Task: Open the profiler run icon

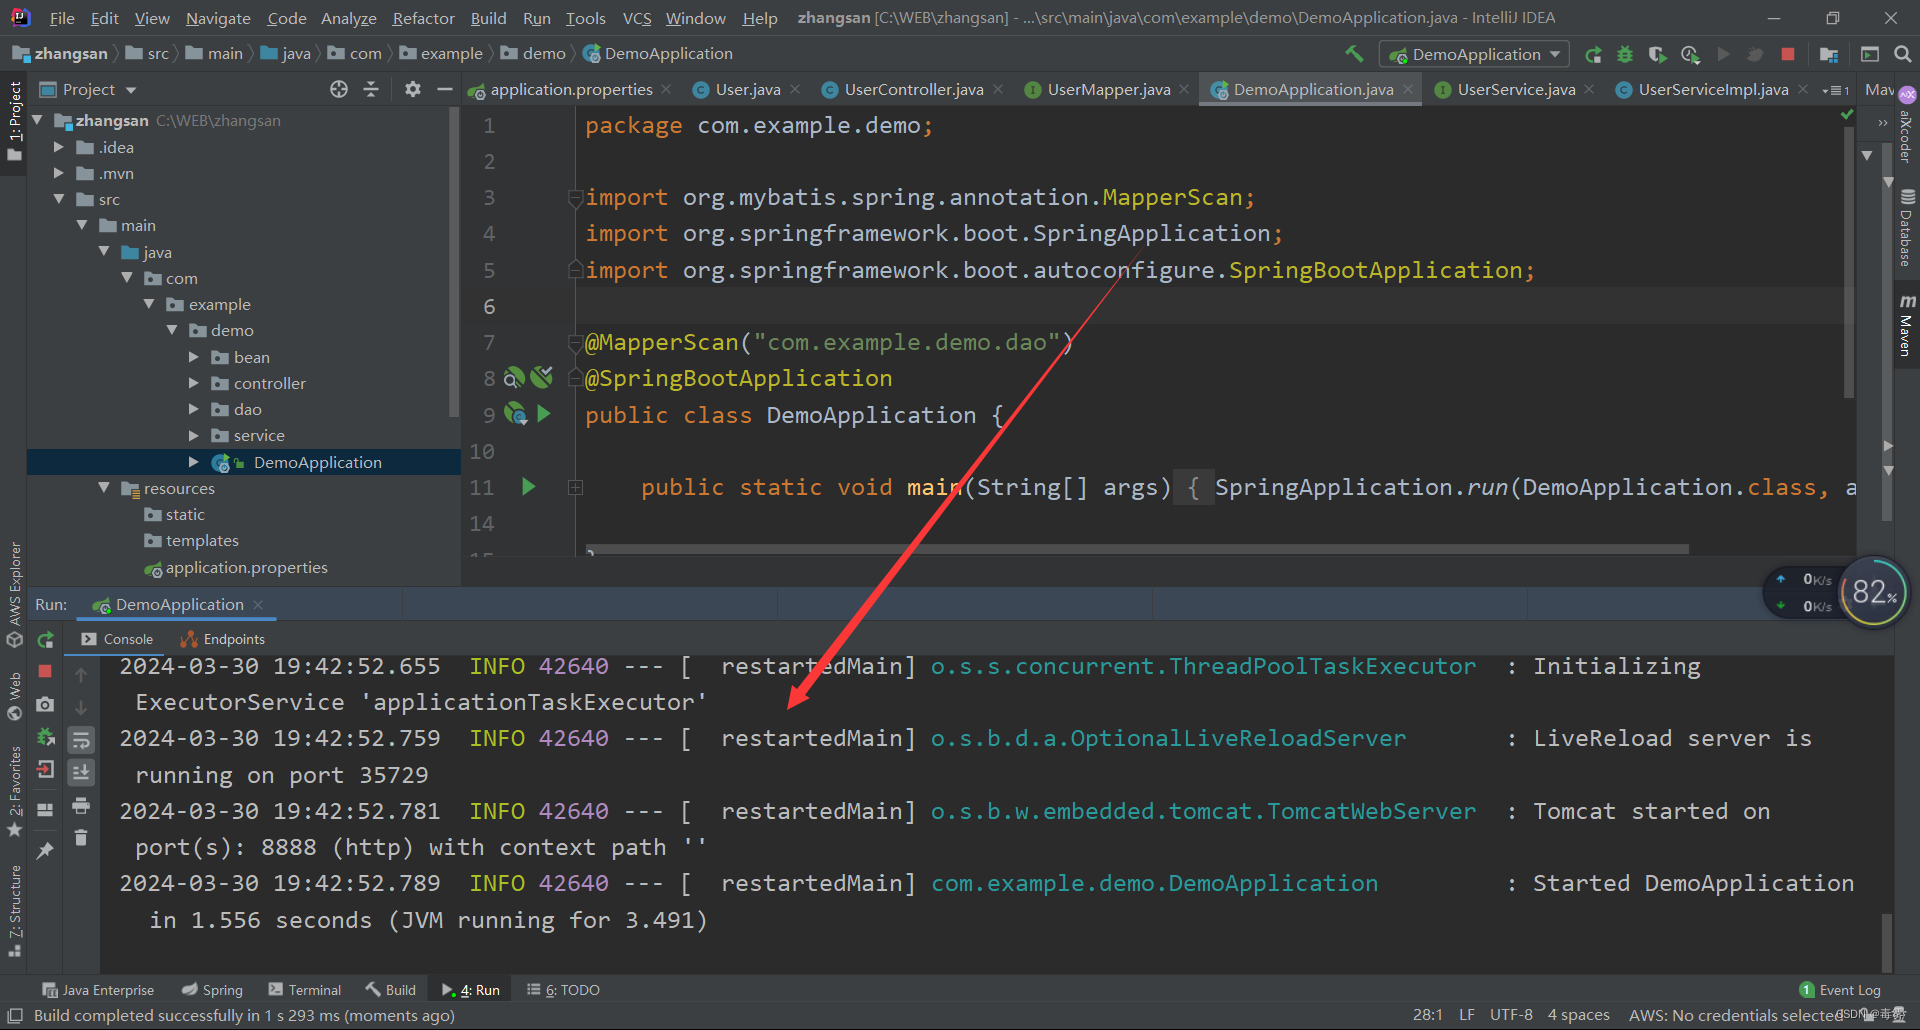Action: (x=1690, y=54)
